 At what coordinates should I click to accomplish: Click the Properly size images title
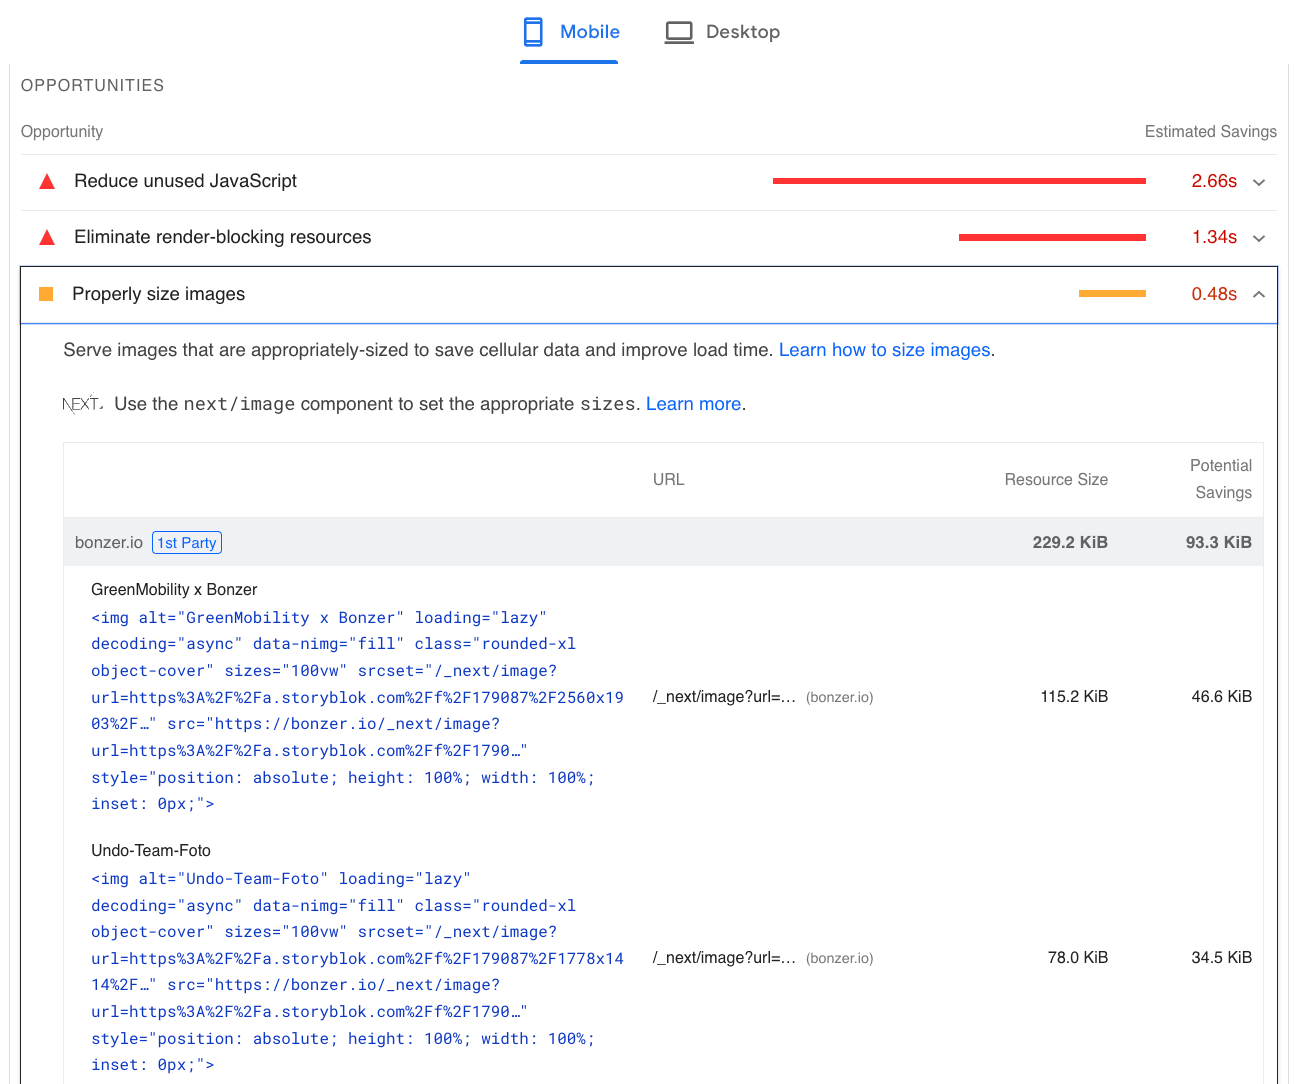click(158, 294)
